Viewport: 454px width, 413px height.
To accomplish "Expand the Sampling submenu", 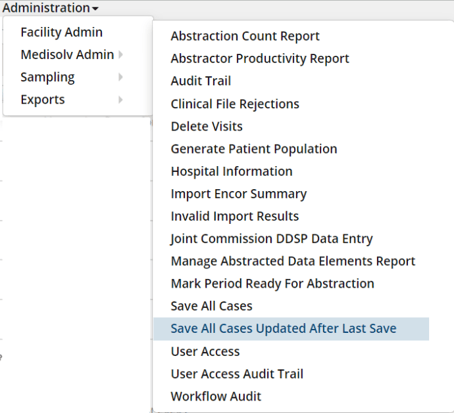I will click(72, 77).
